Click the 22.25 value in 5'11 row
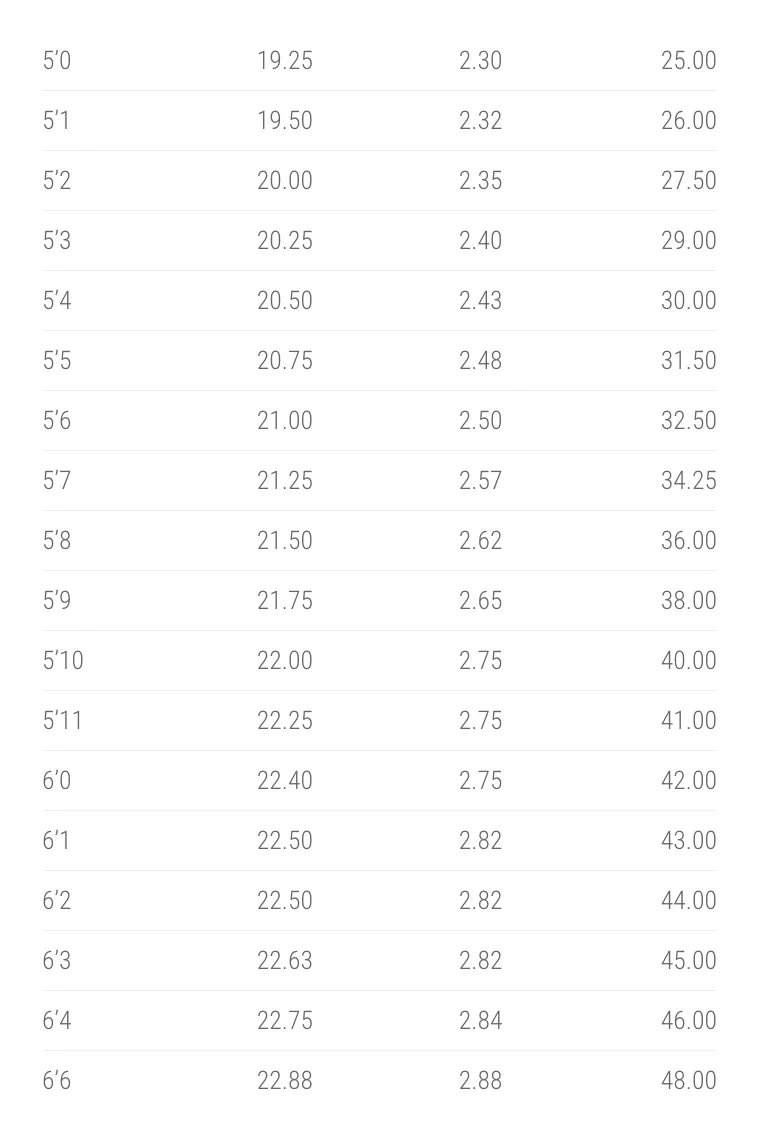760x1140 pixels. [284, 720]
